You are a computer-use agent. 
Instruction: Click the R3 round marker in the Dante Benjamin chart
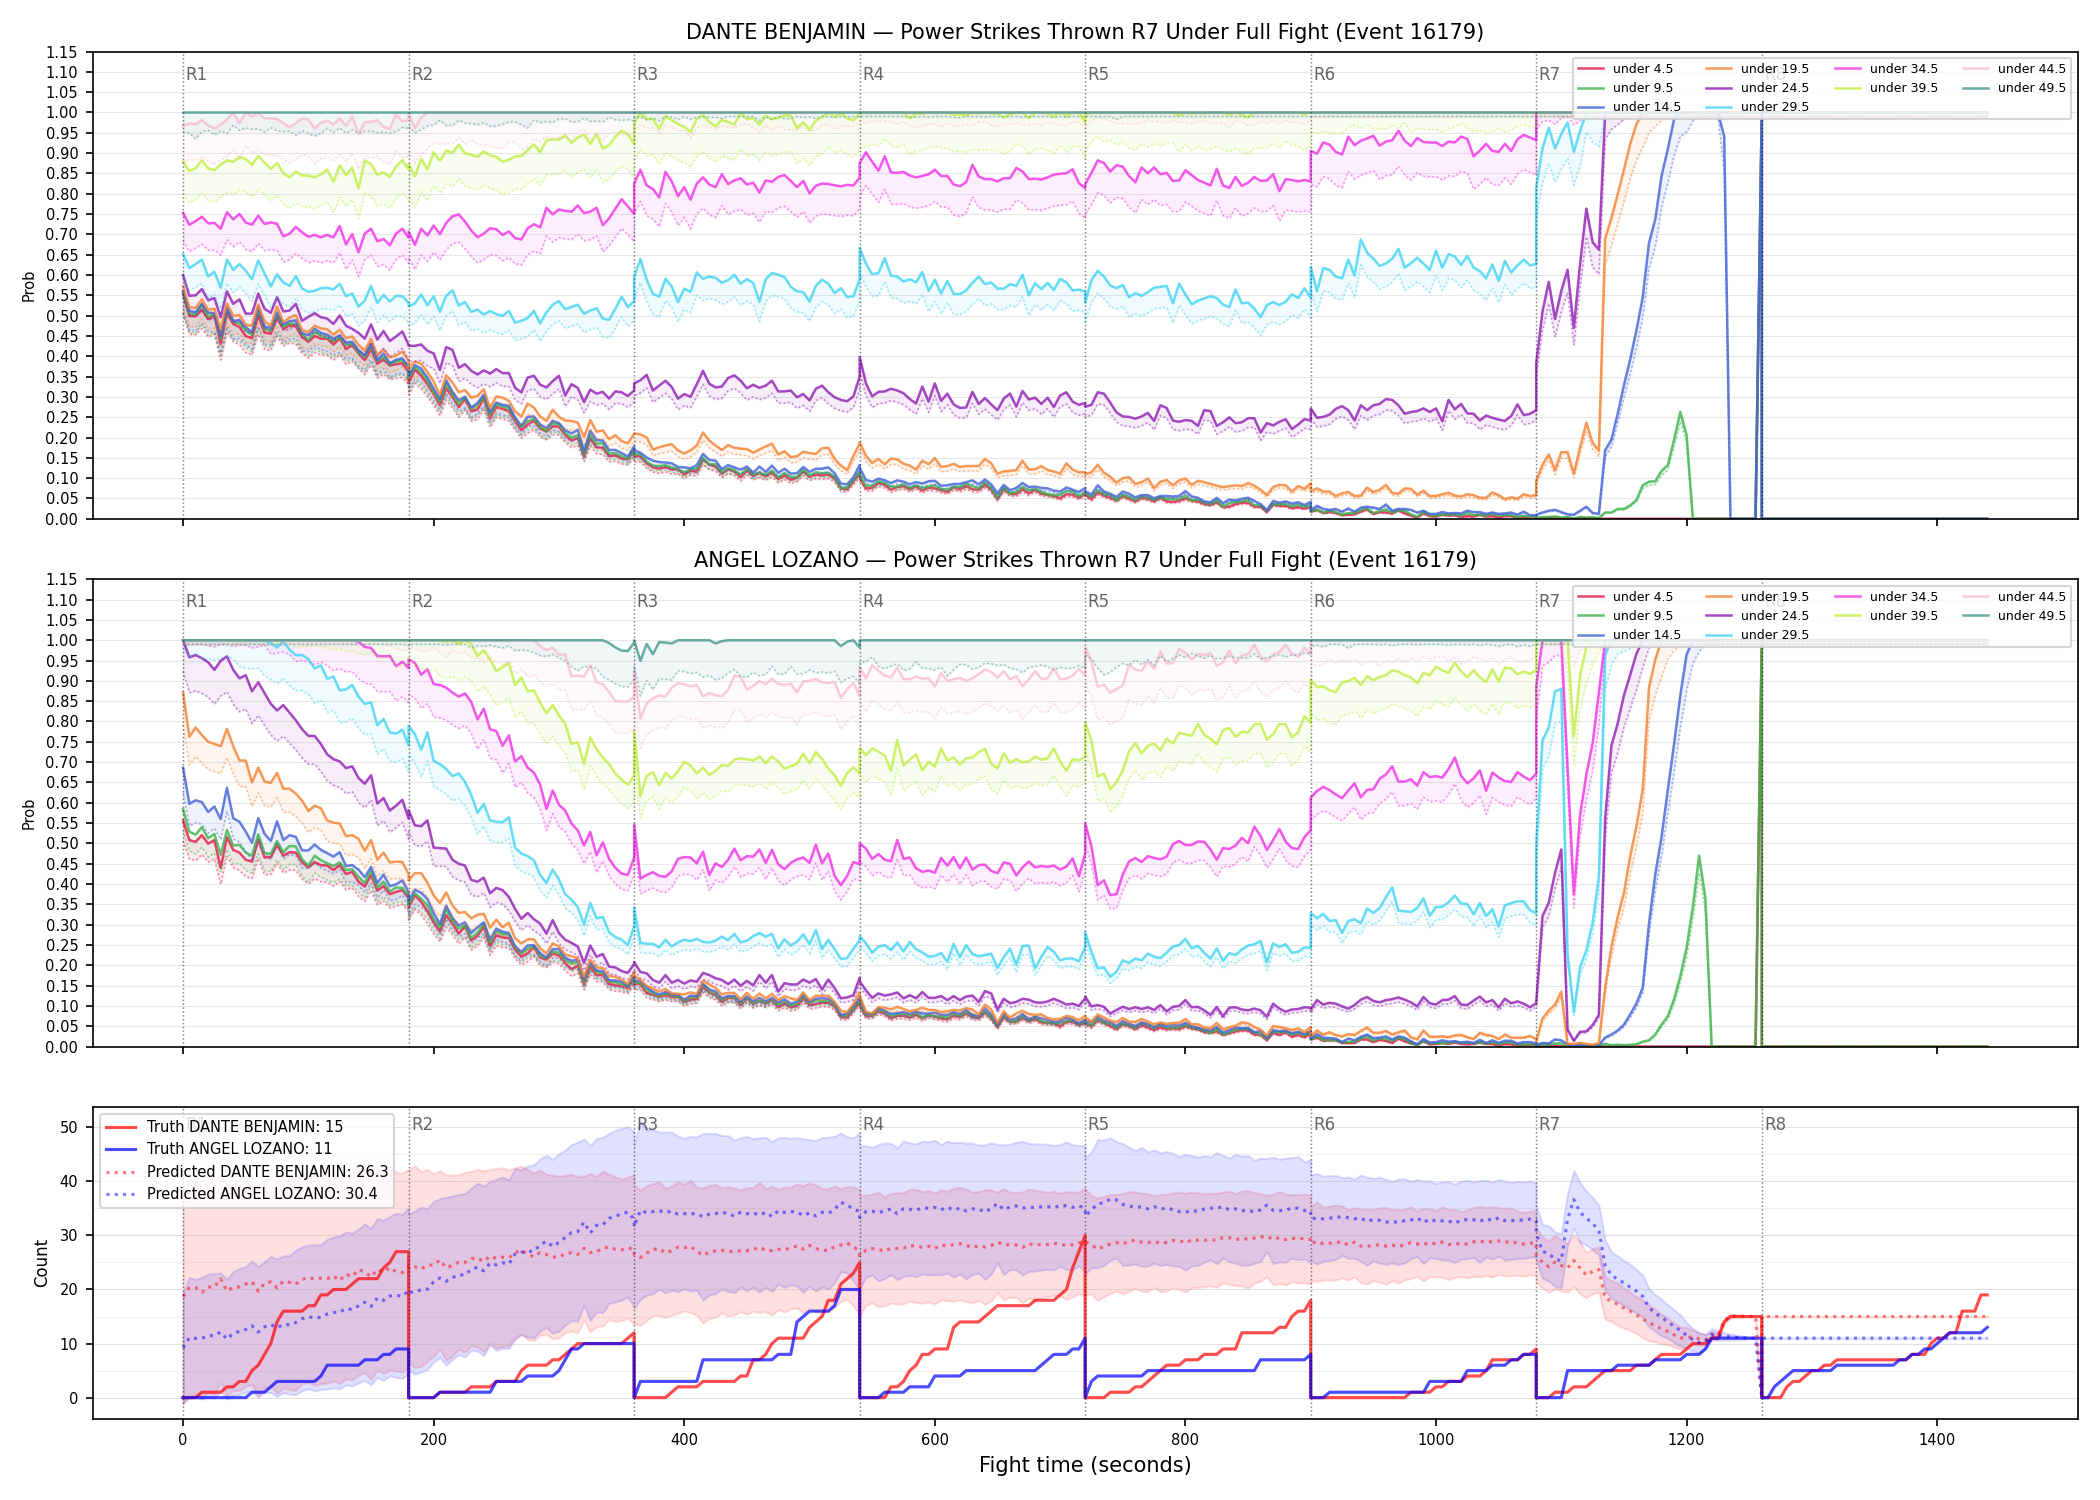tap(647, 74)
